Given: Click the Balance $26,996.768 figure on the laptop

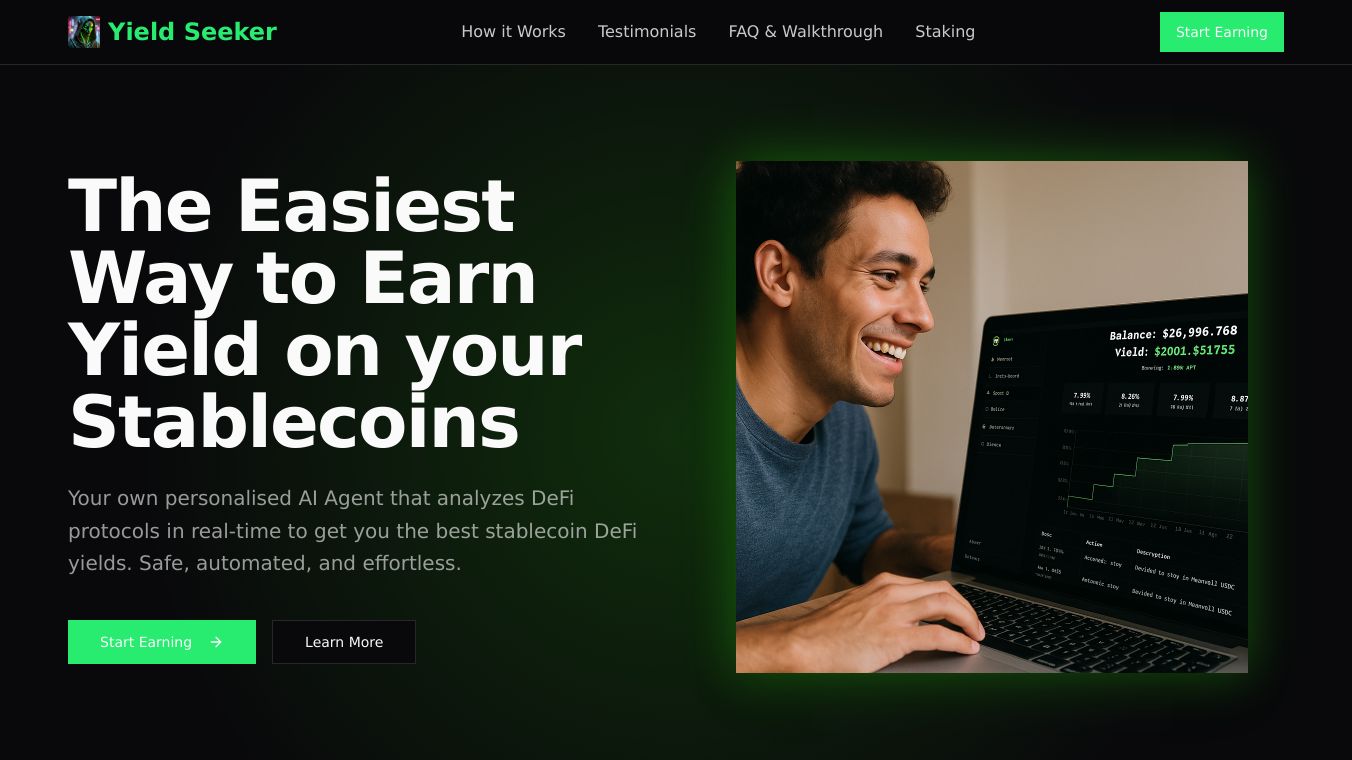Looking at the screenshot, I should click(1173, 333).
